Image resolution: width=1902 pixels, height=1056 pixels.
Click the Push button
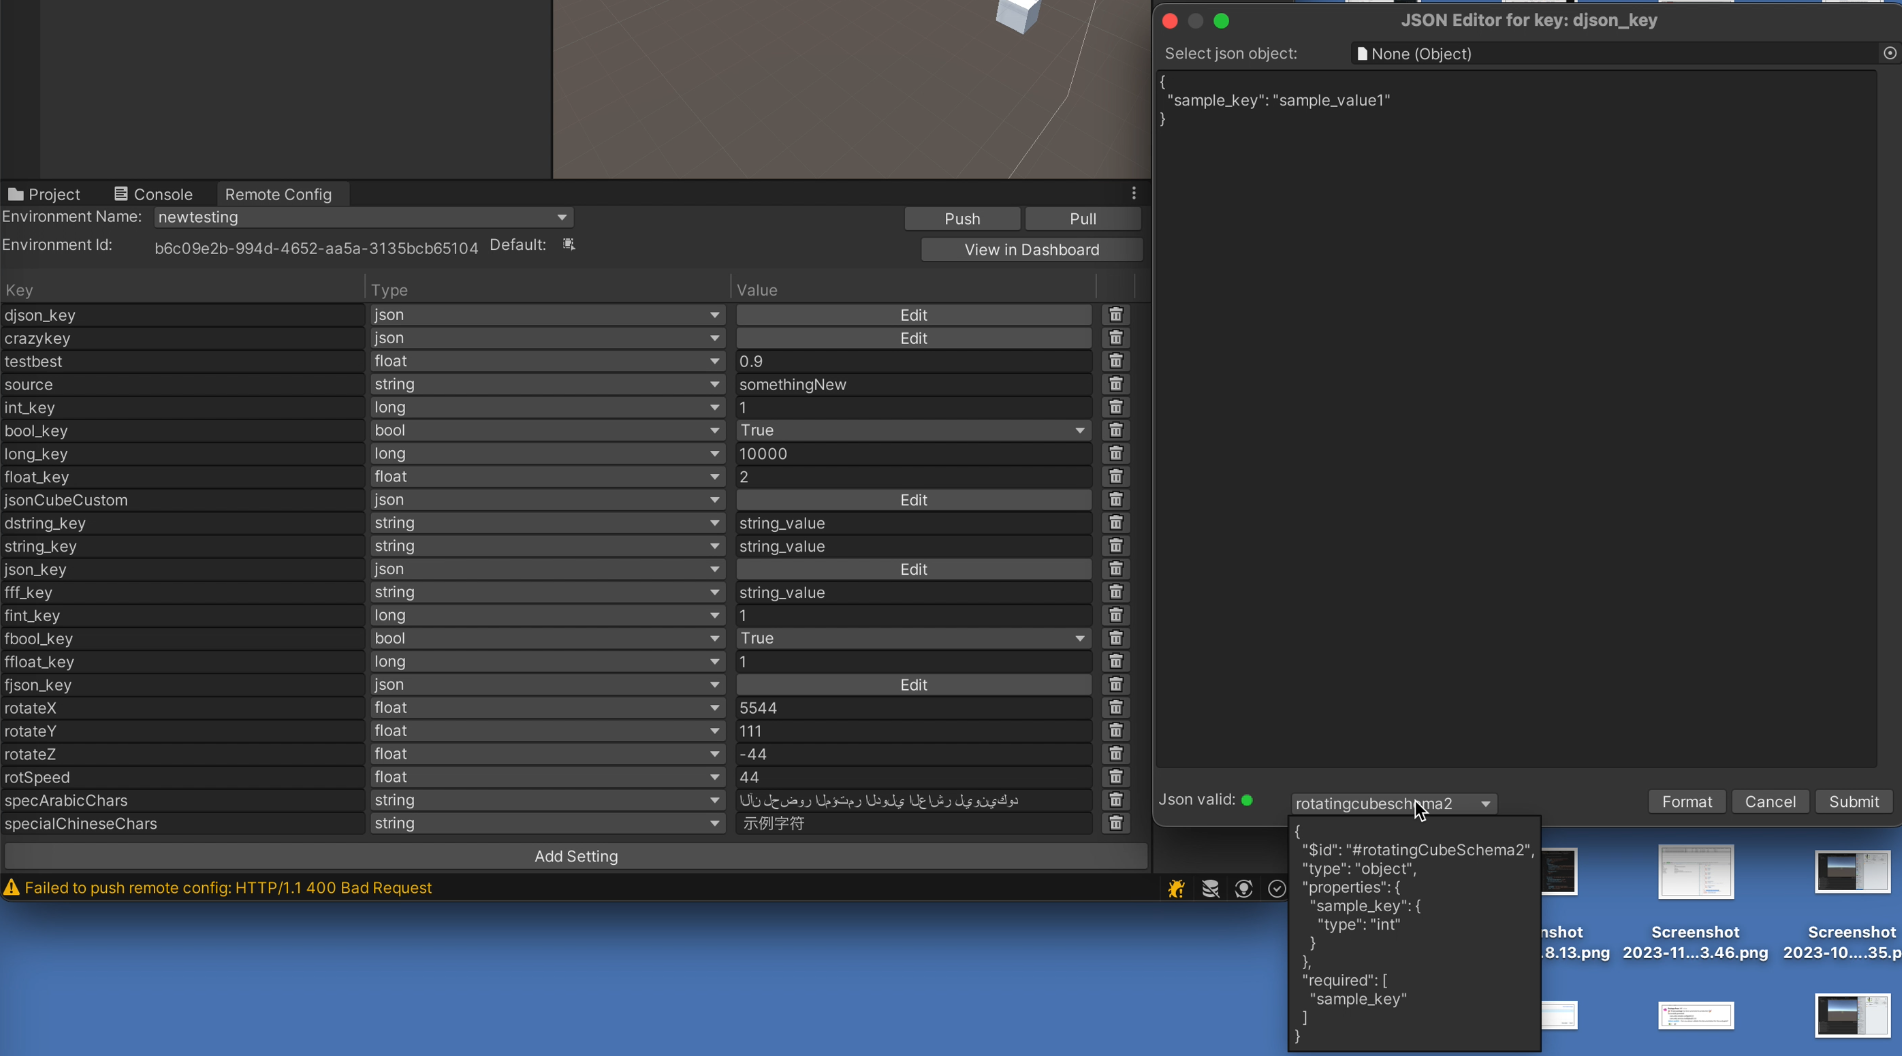[961, 218]
